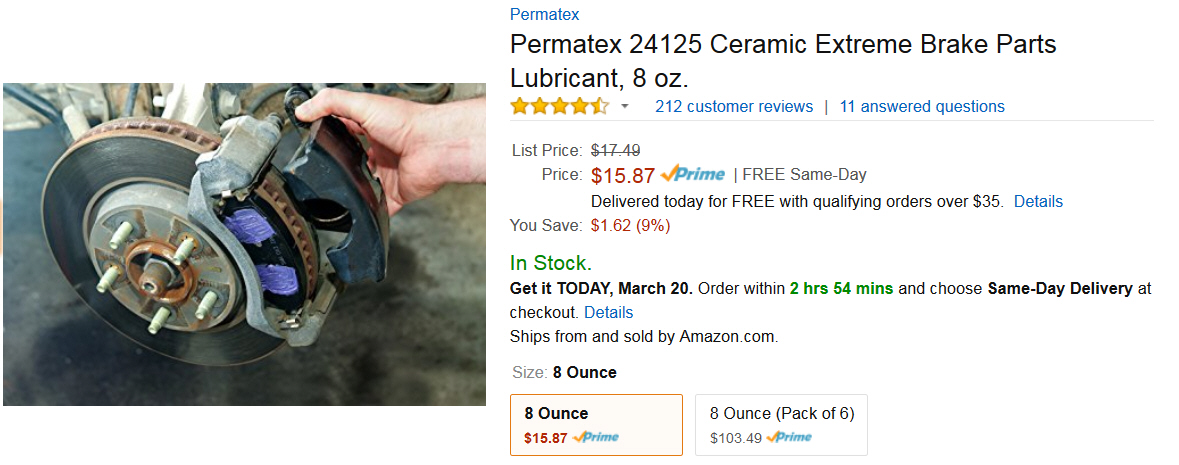Open the 212 customer reviews link
The height and width of the screenshot is (465, 1179).
click(x=733, y=106)
